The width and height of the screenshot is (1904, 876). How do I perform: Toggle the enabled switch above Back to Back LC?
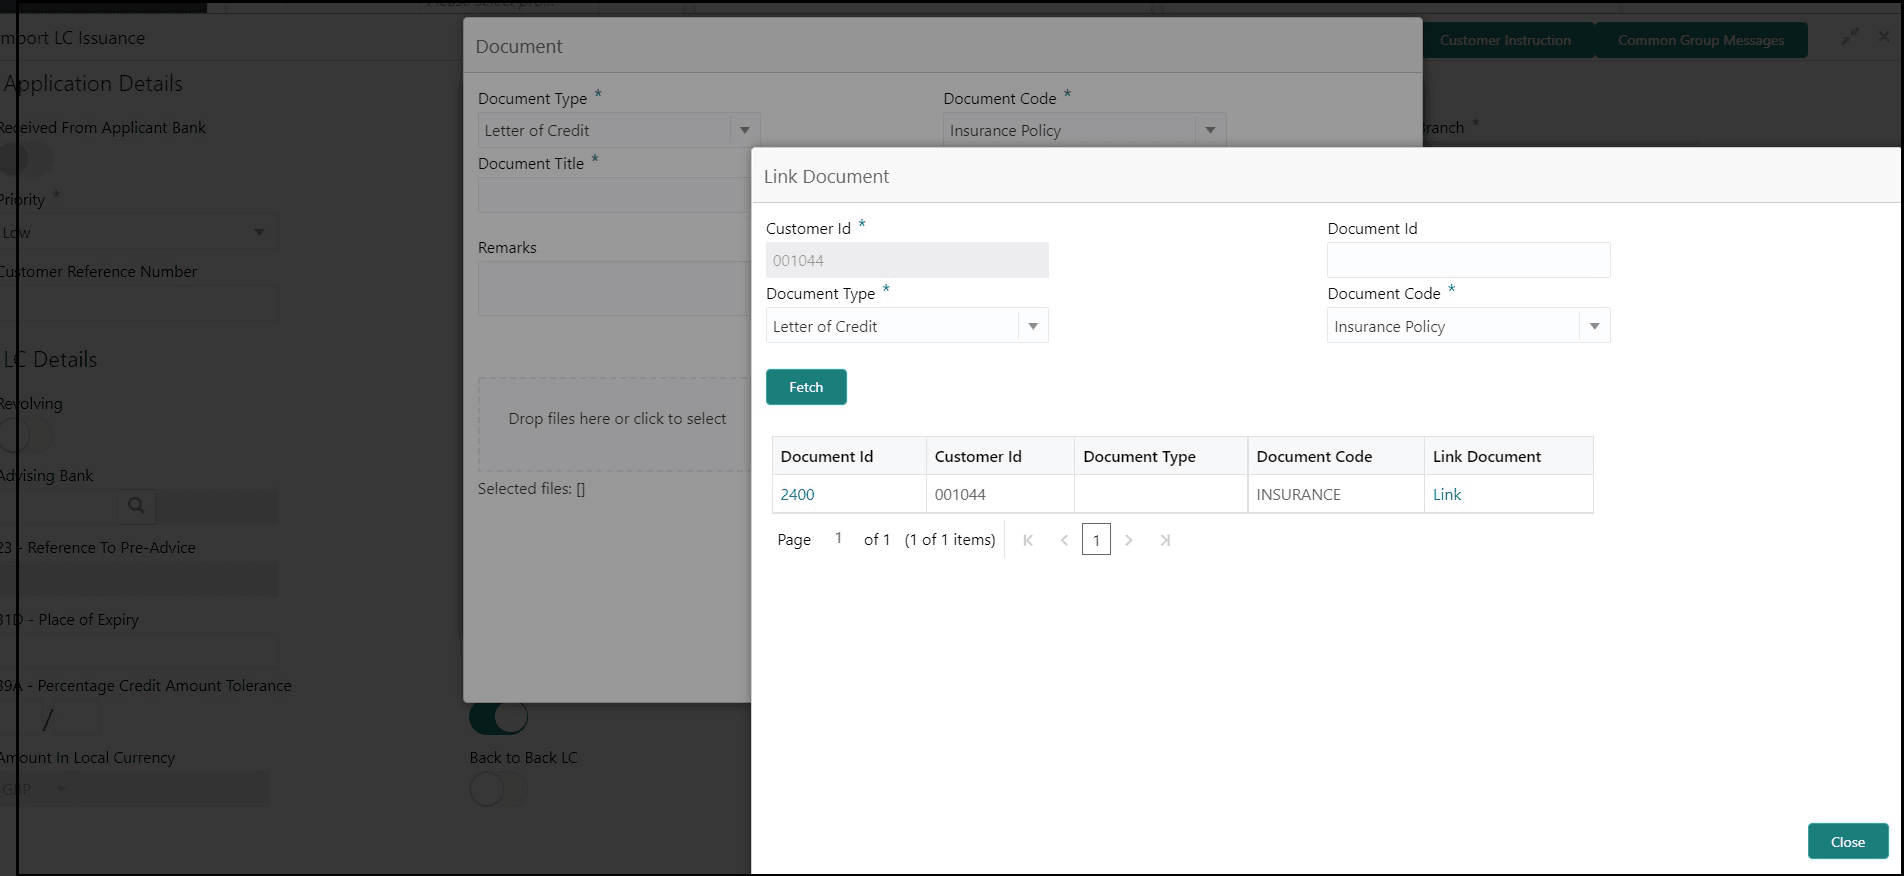(x=498, y=717)
